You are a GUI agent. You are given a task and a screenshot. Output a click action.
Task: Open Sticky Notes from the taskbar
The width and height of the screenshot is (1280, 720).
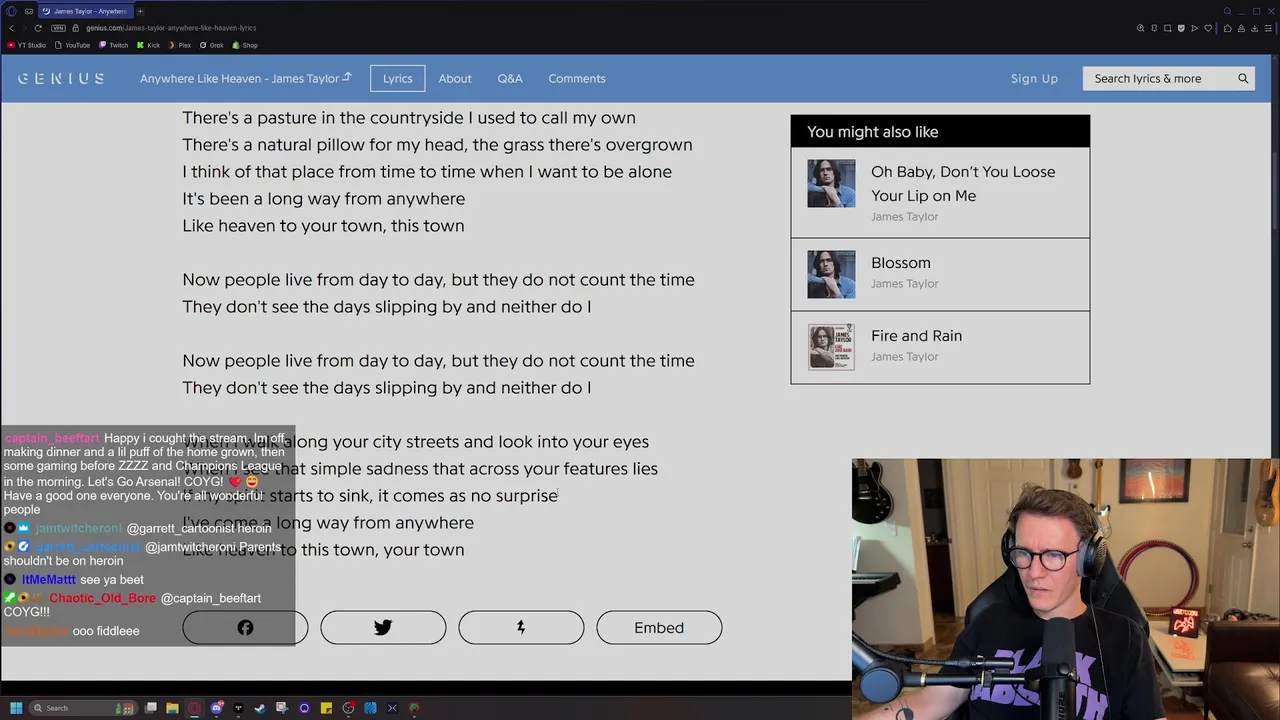[x=326, y=708]
